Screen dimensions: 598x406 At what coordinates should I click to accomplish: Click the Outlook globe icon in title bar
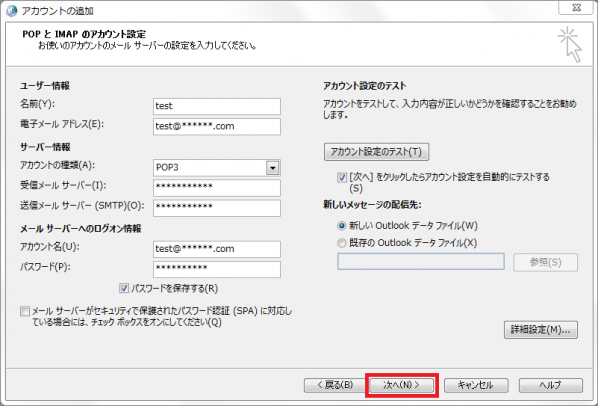click(11, 11)
